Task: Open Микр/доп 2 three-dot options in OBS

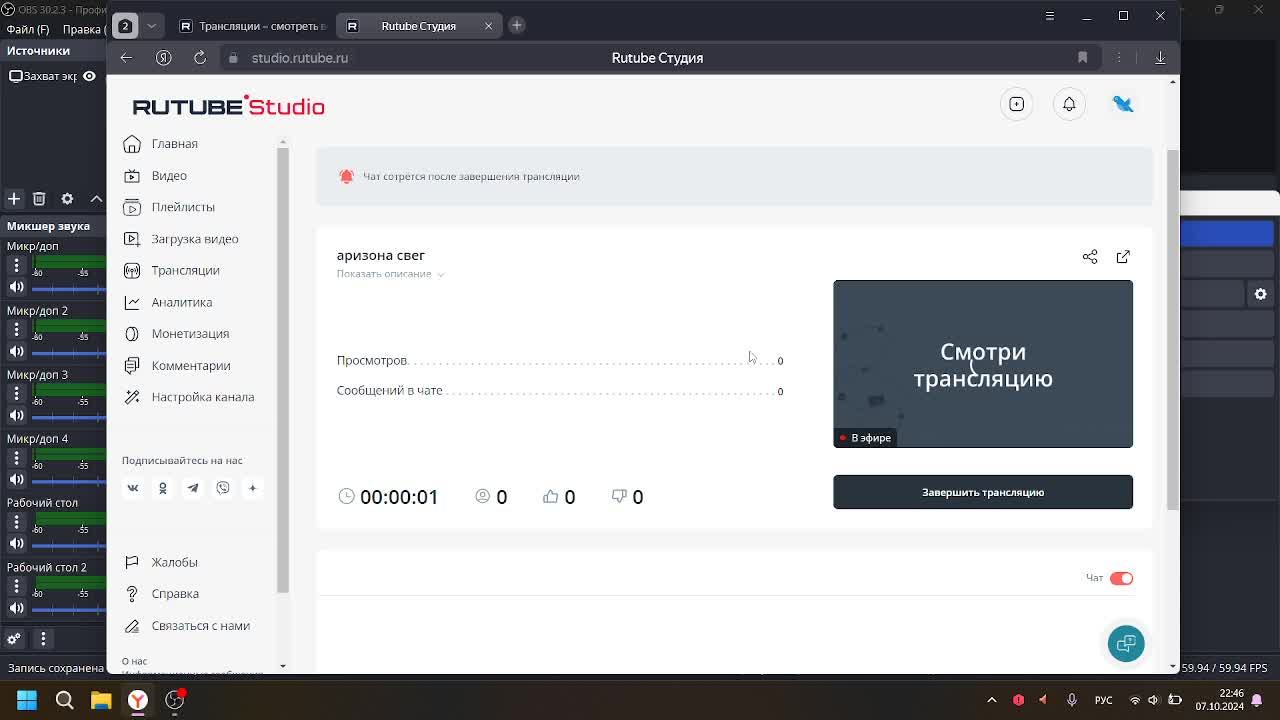Action: 16,329
